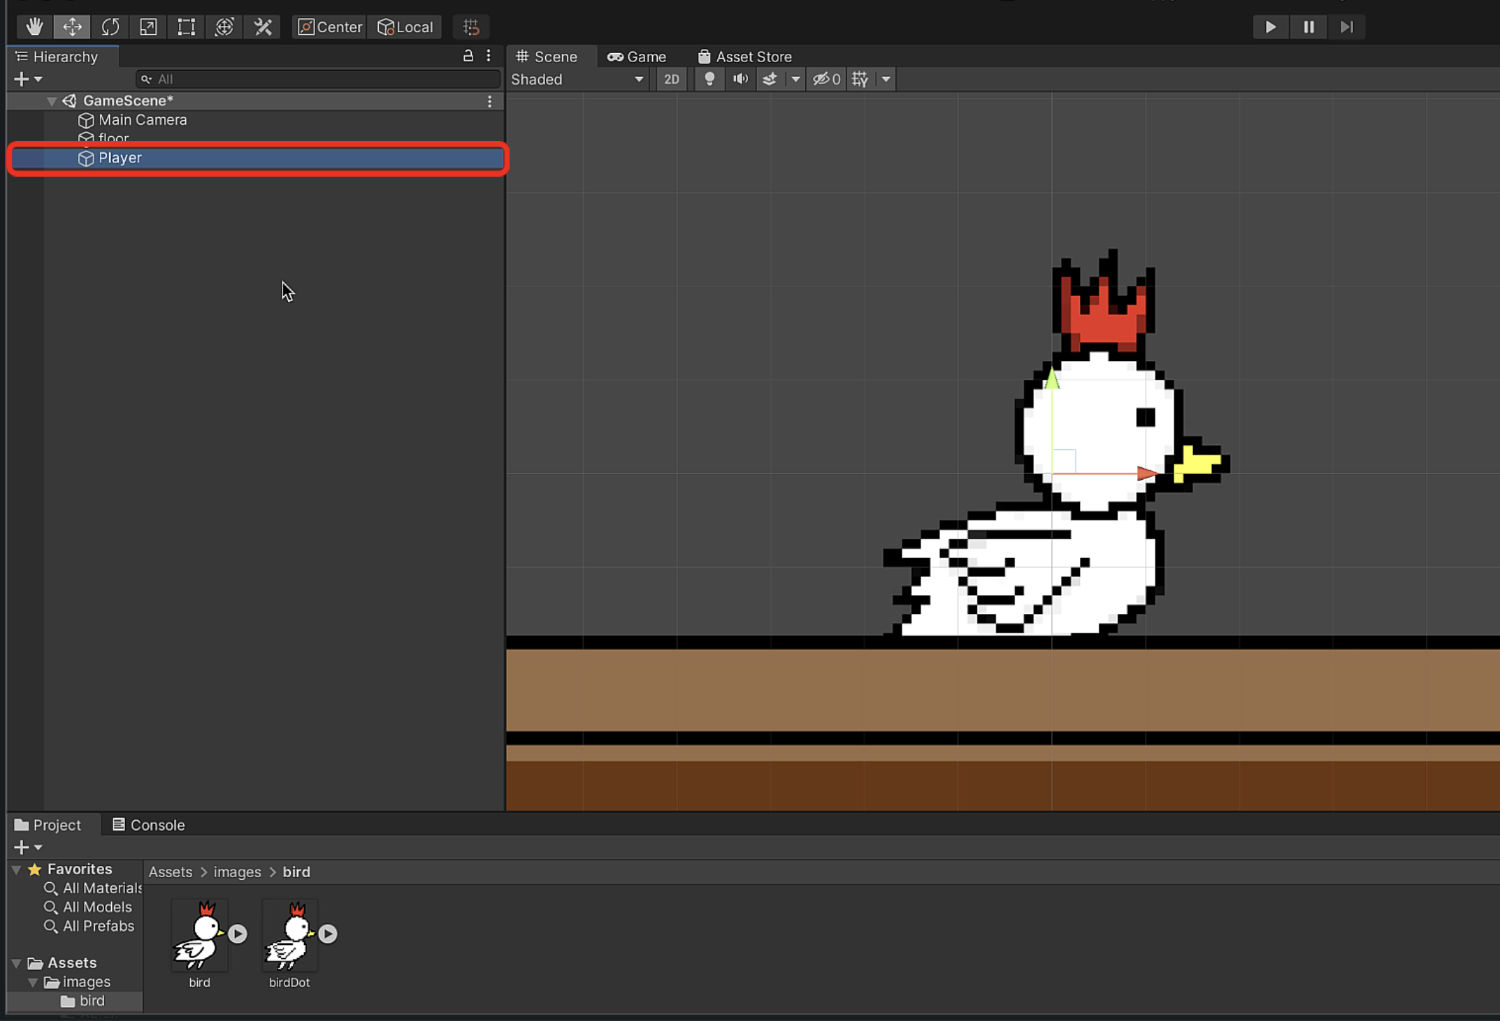Select the All Prefabs search filter
Viewport: 1500px width, 1021px height.
[89, 926]
